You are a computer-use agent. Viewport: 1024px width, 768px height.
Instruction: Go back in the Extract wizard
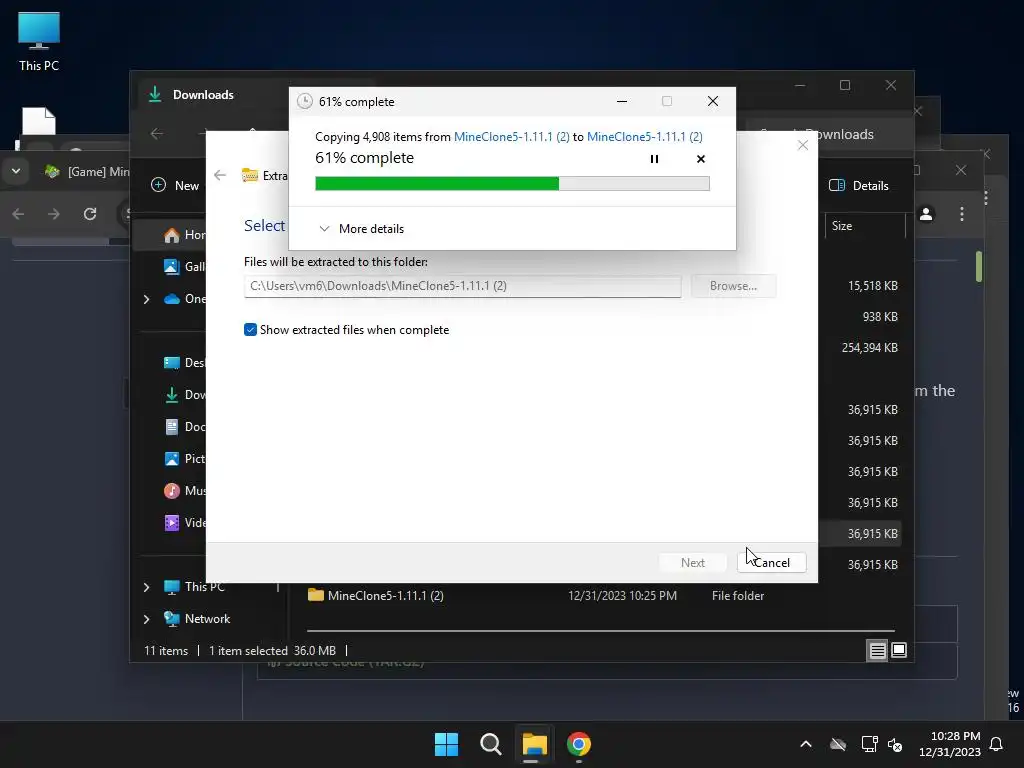[220, 175]
